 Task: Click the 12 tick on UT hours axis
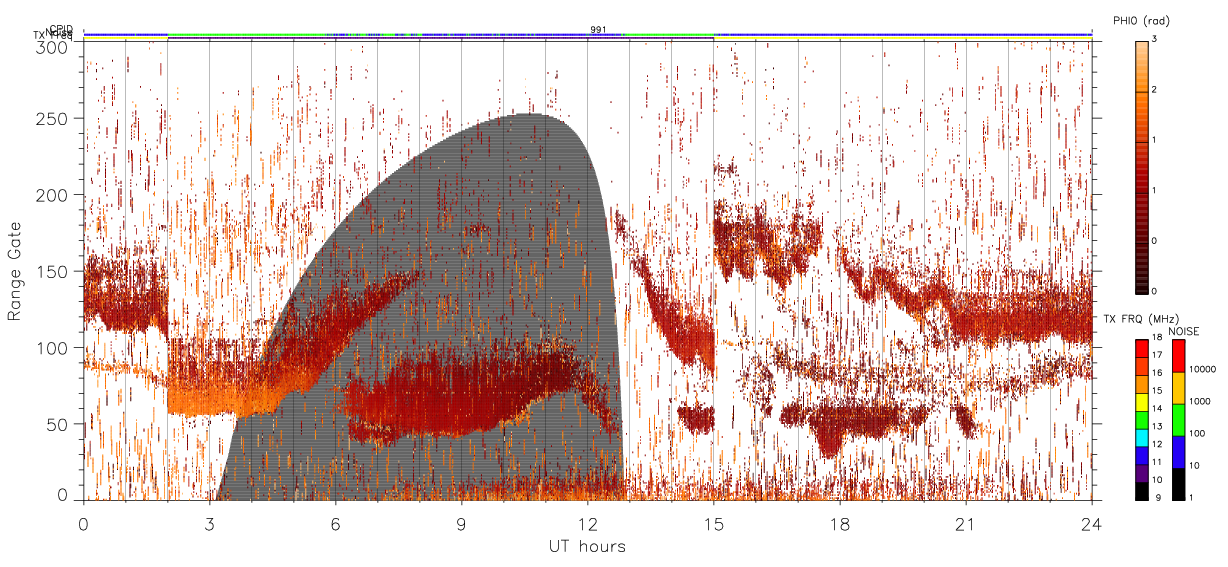(x=588, y=524)
